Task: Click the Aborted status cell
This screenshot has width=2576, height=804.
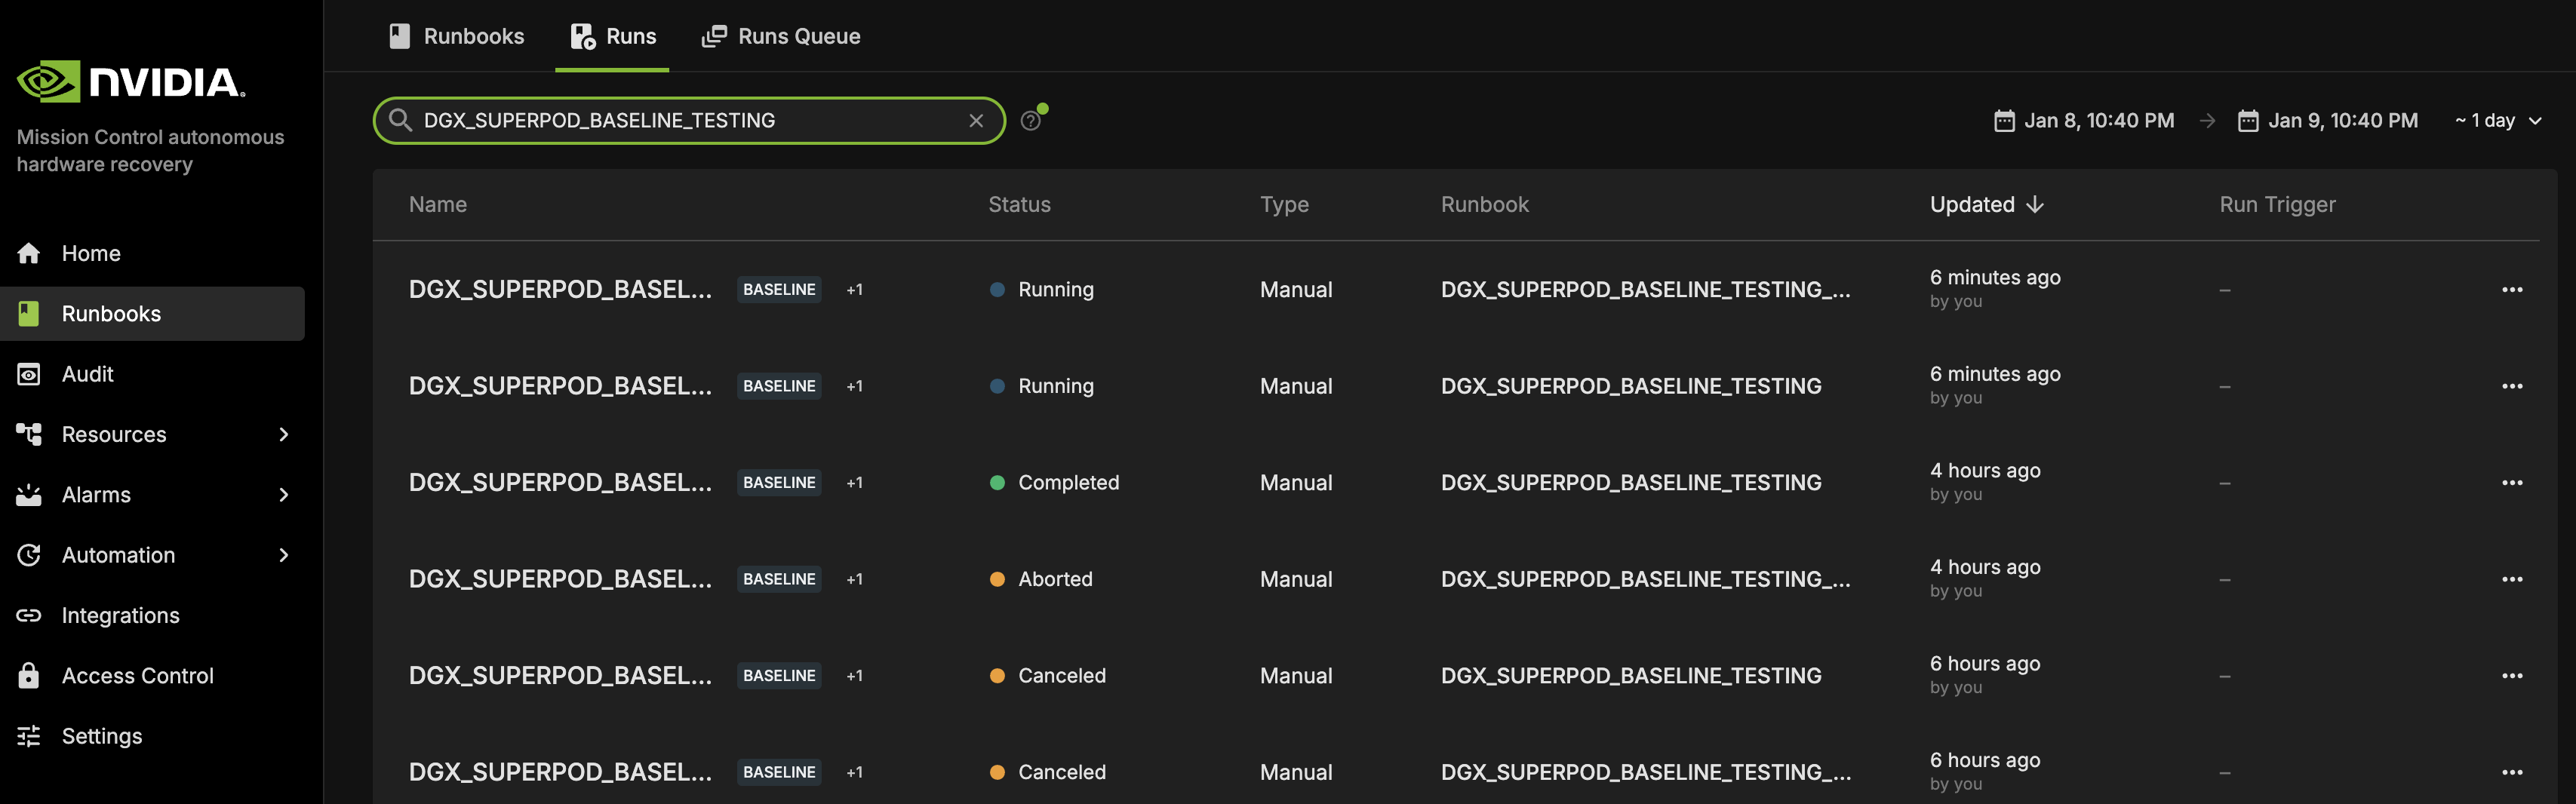Action: [1040, 579]
